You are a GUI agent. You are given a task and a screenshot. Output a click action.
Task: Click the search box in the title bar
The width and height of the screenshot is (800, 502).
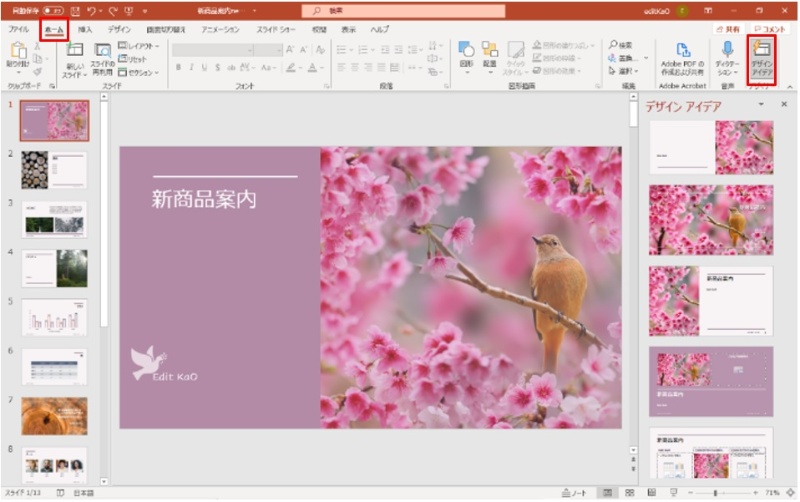[x=403, y=11]
